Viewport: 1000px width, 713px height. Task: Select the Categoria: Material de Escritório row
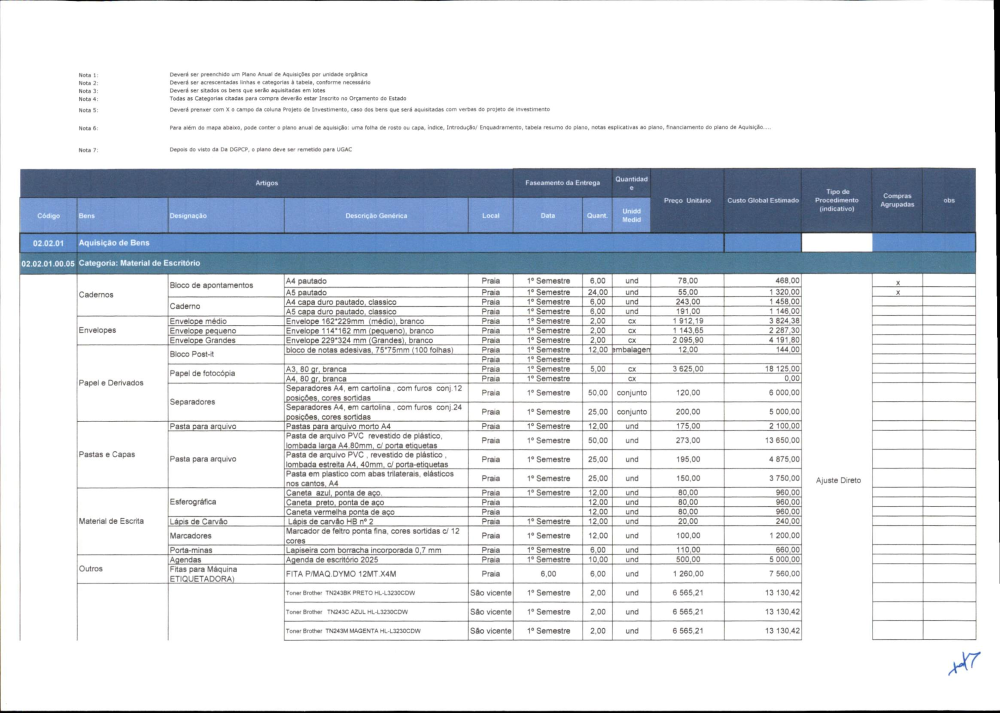139,263
